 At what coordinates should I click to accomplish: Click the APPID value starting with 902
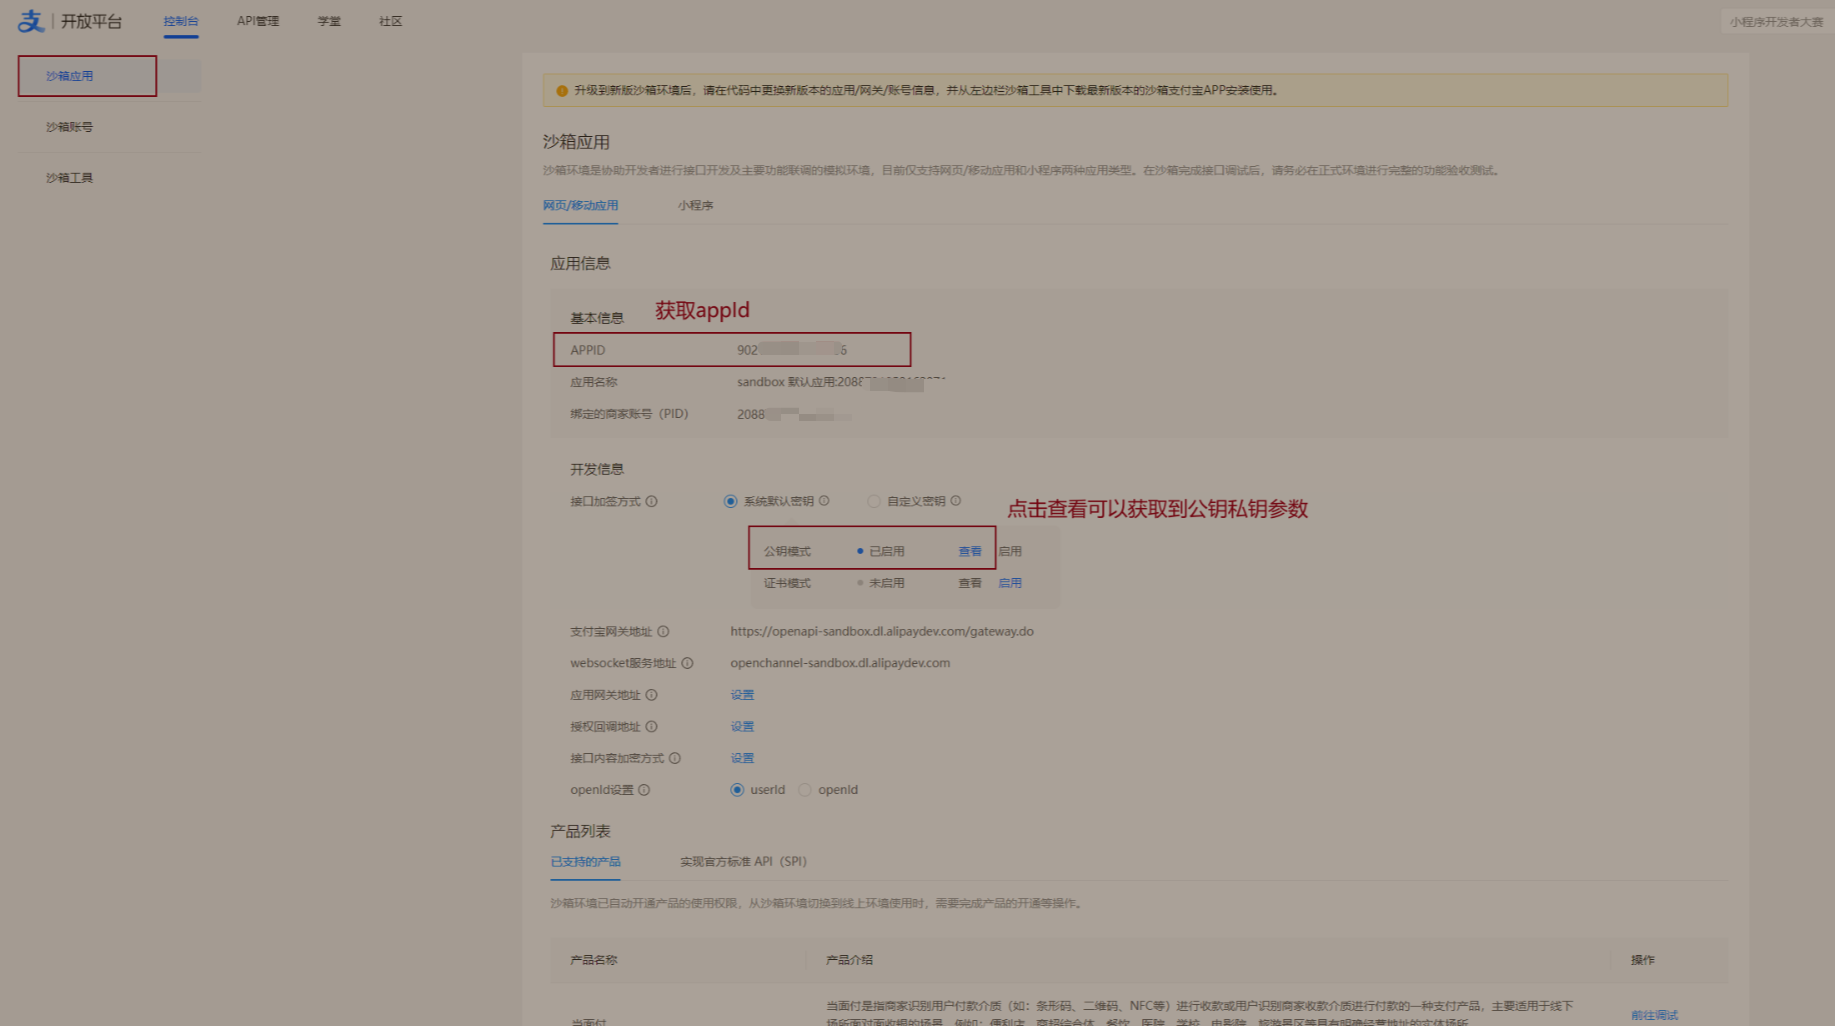pos(792,350)
